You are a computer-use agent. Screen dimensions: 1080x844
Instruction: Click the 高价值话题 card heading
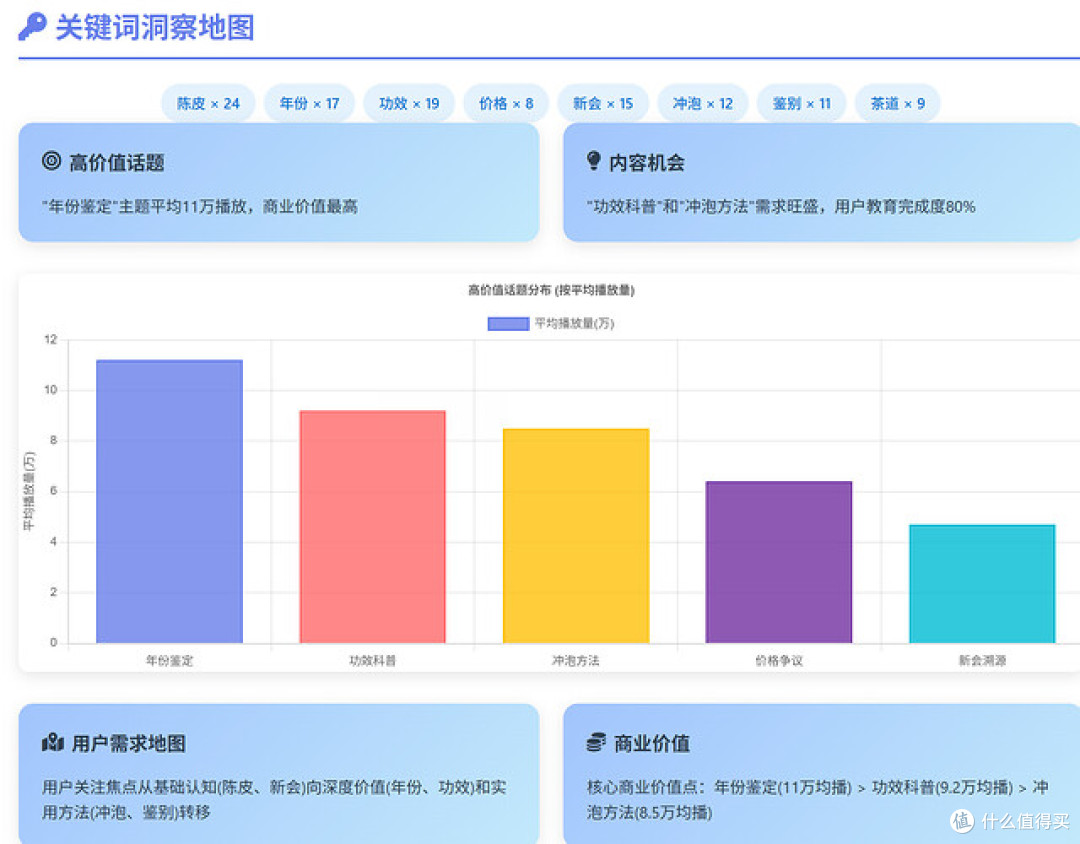(117, 163)
